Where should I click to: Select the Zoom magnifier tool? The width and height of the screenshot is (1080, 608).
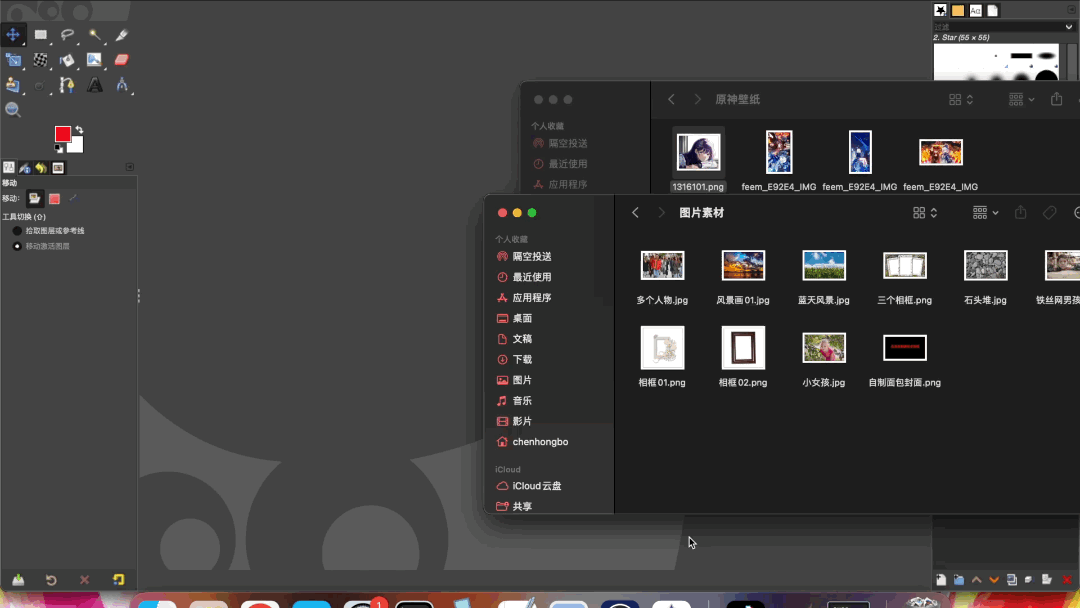pos(13,109)
